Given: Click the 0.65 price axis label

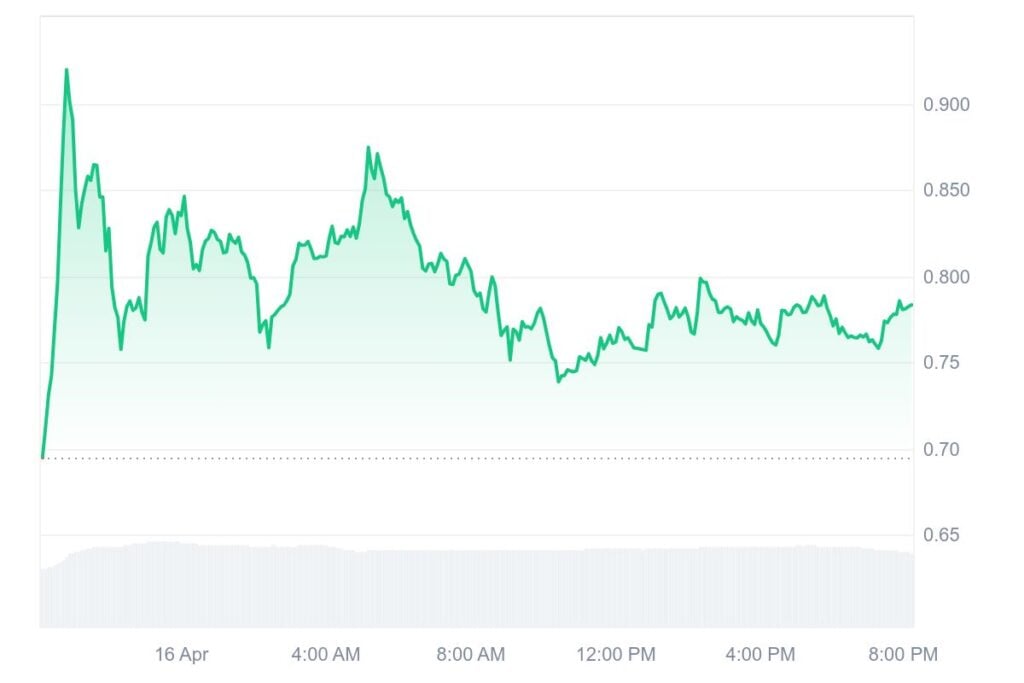Looking at the screenshot, I should (x=944, y=535).
